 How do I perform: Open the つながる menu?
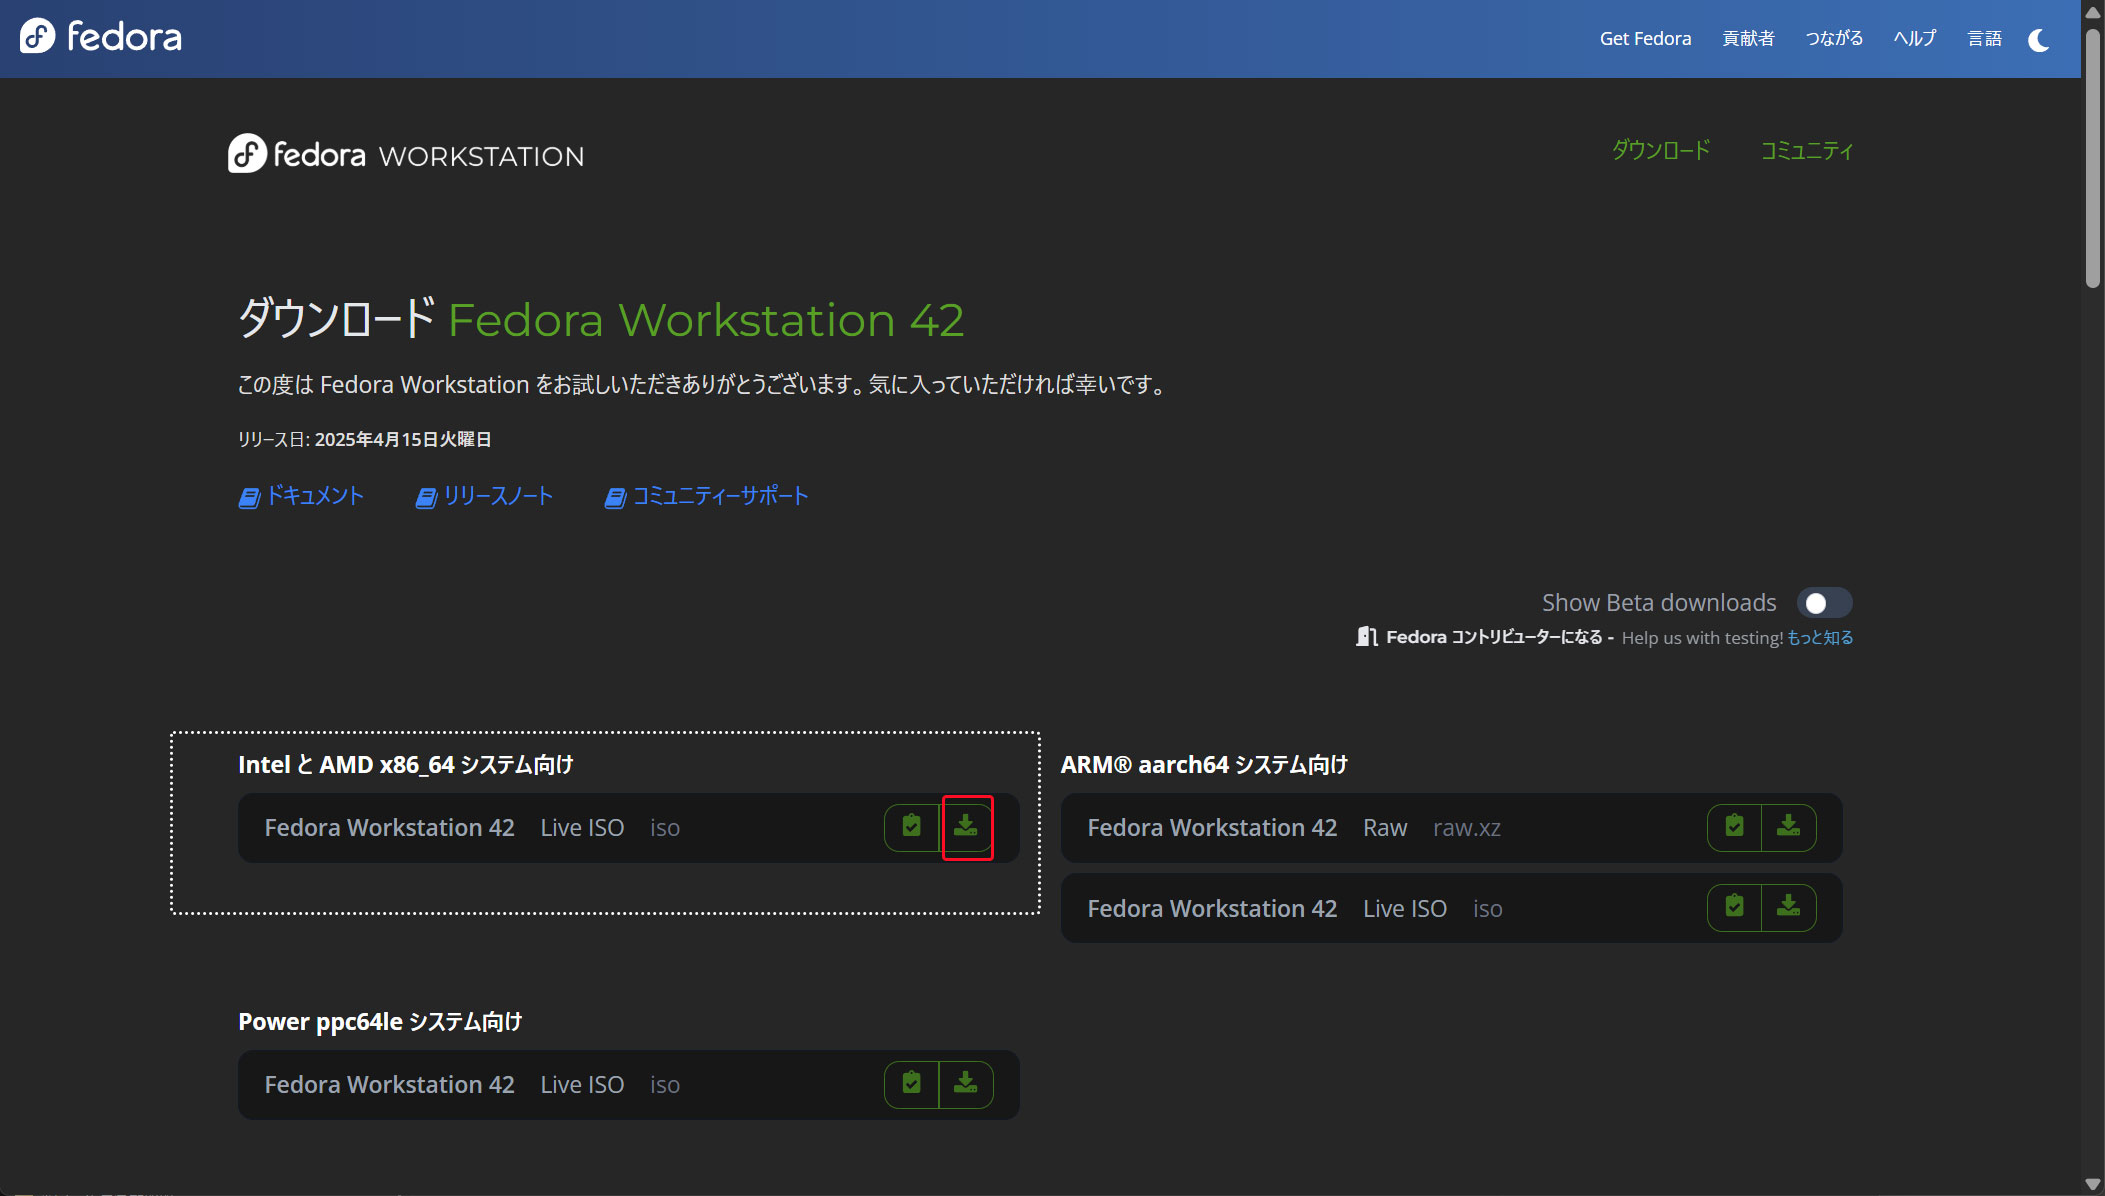point(1834,38)
